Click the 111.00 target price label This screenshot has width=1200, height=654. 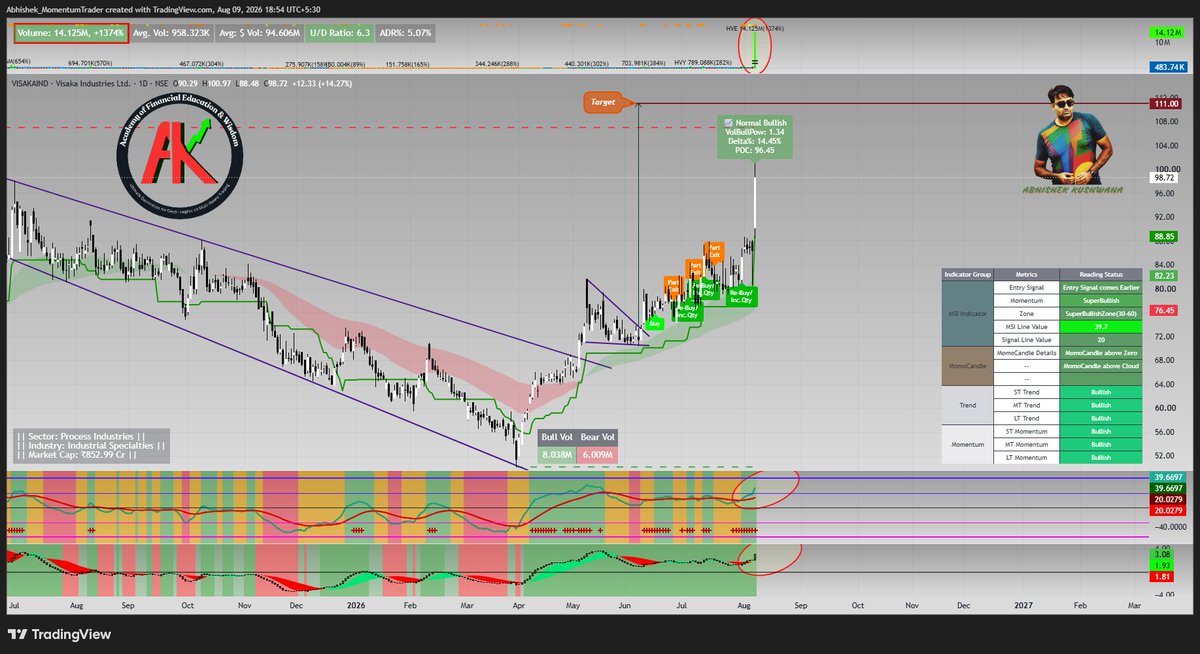[1166, 103]
